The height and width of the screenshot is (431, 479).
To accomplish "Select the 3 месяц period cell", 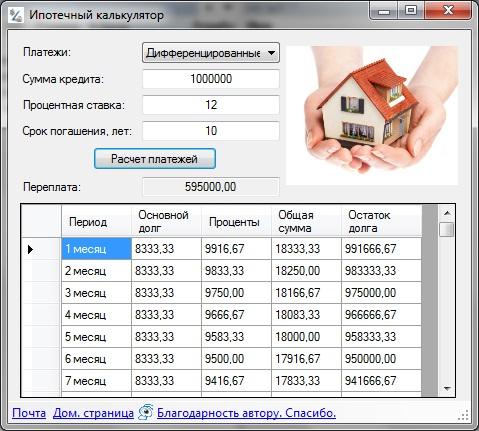I will point(97,293).
